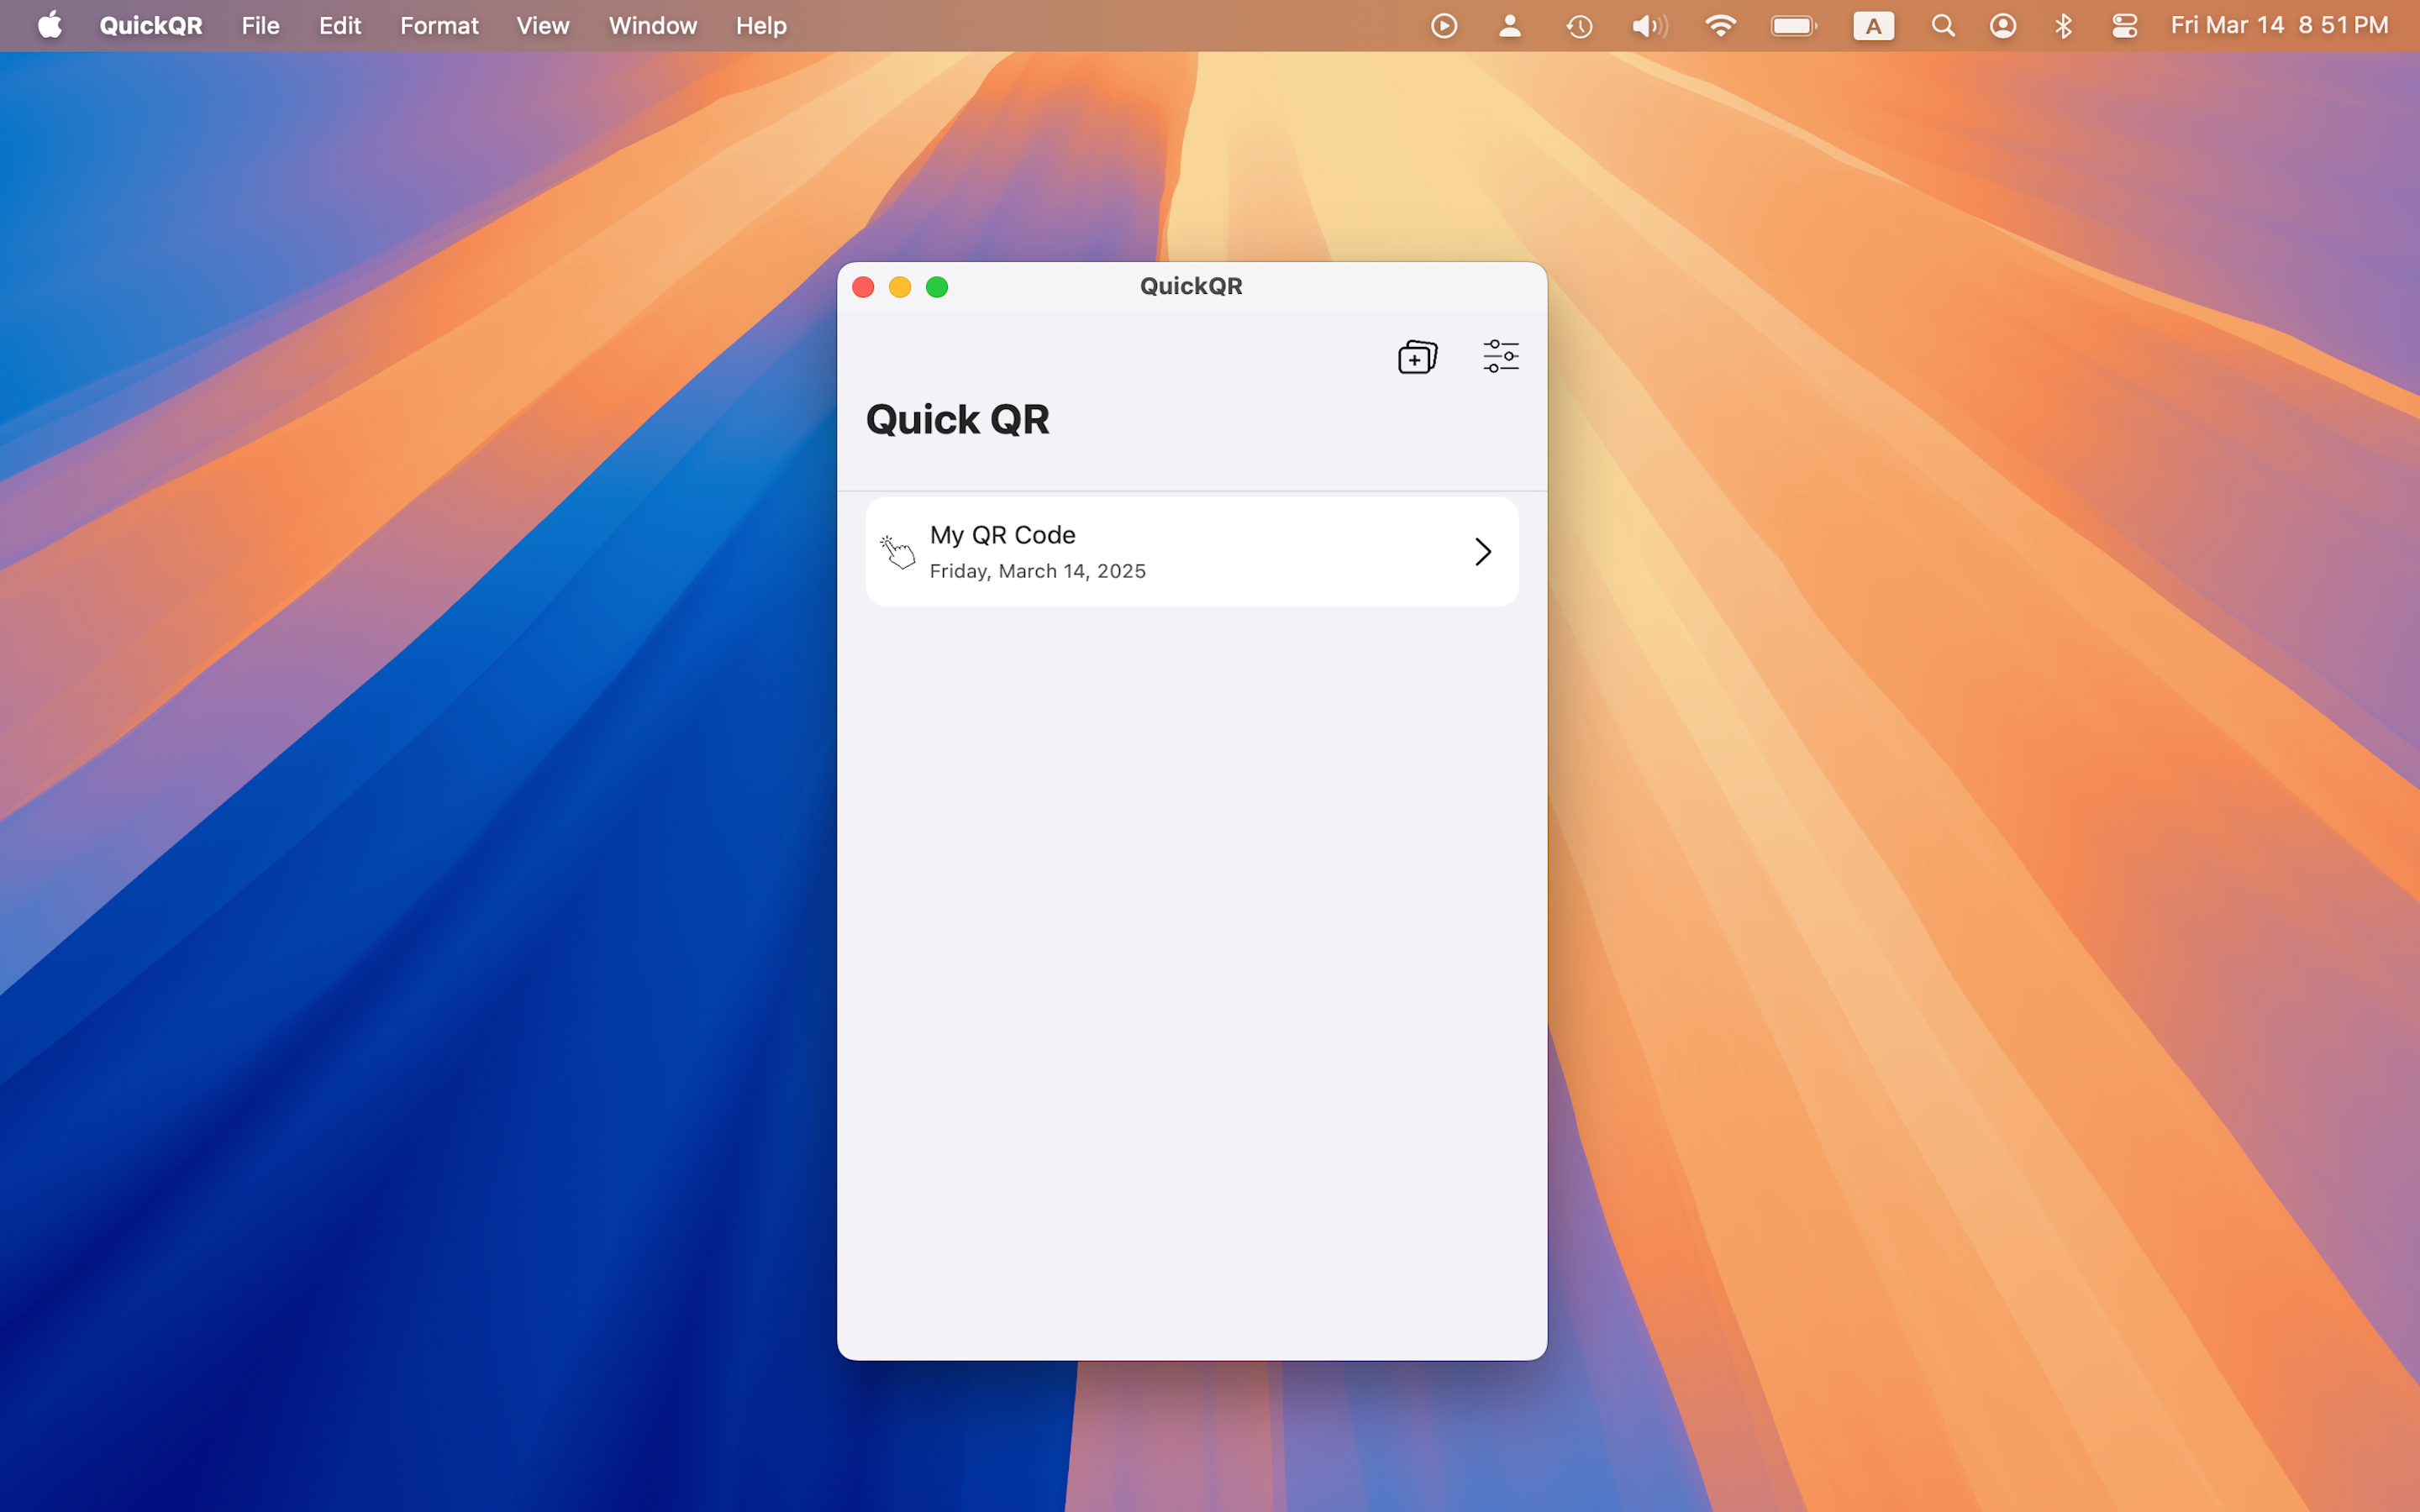The width and height of the screenshot is (2420, 1512).
Task: Open the Edit menu
Action: tap(340, 25)
